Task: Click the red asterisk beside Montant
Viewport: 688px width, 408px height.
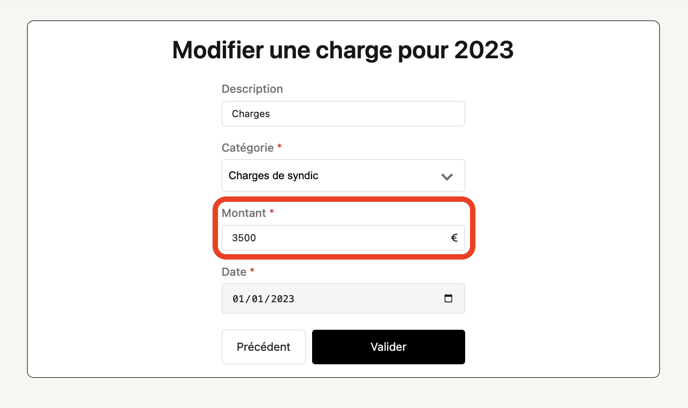Action: pos(271,212)
